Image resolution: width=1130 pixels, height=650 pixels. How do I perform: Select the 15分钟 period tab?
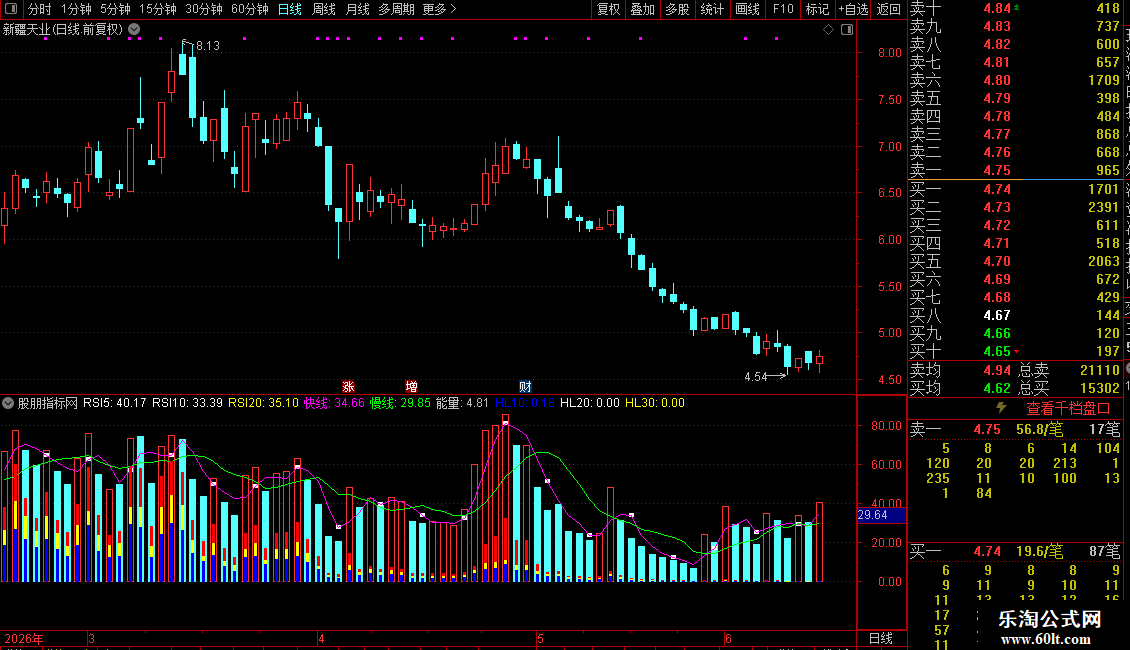[157, 9]
